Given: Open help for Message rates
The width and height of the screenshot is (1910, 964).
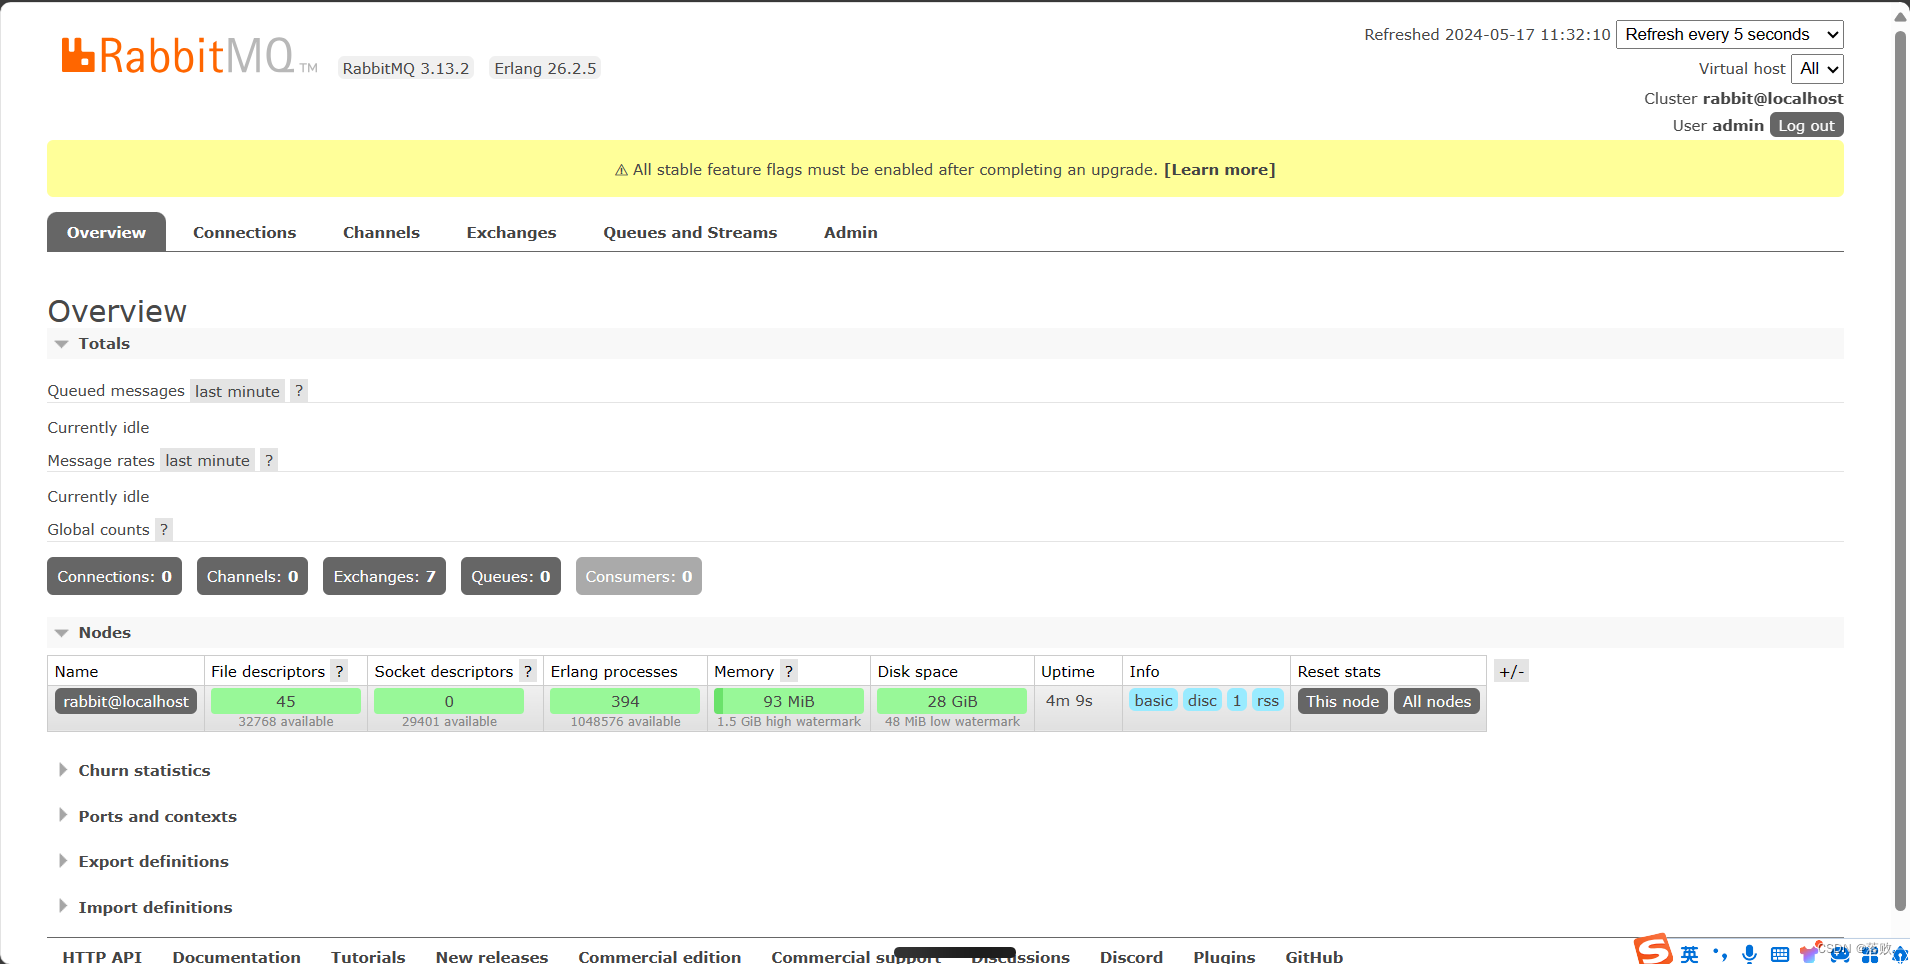Looking at the screenshot, I should [x=269, y=460].
